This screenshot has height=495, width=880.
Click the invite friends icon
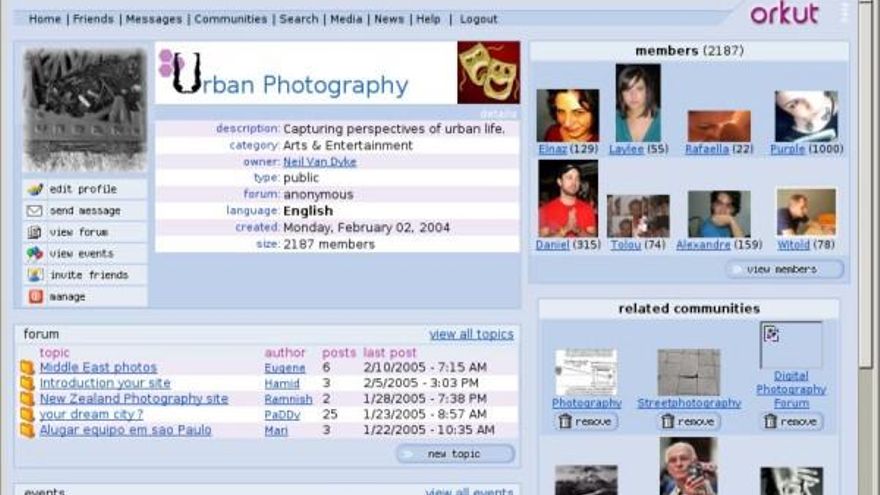(x=35, y=275)
